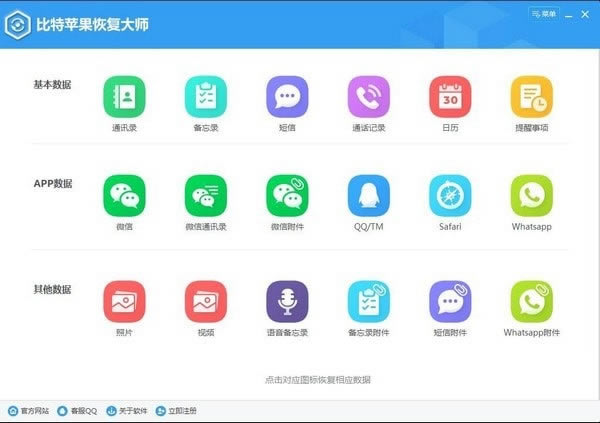Click the 点击对应图标恢复相应数据 hint text
Image resolution: width=600 pixels, height=423 pixels.
318,380
